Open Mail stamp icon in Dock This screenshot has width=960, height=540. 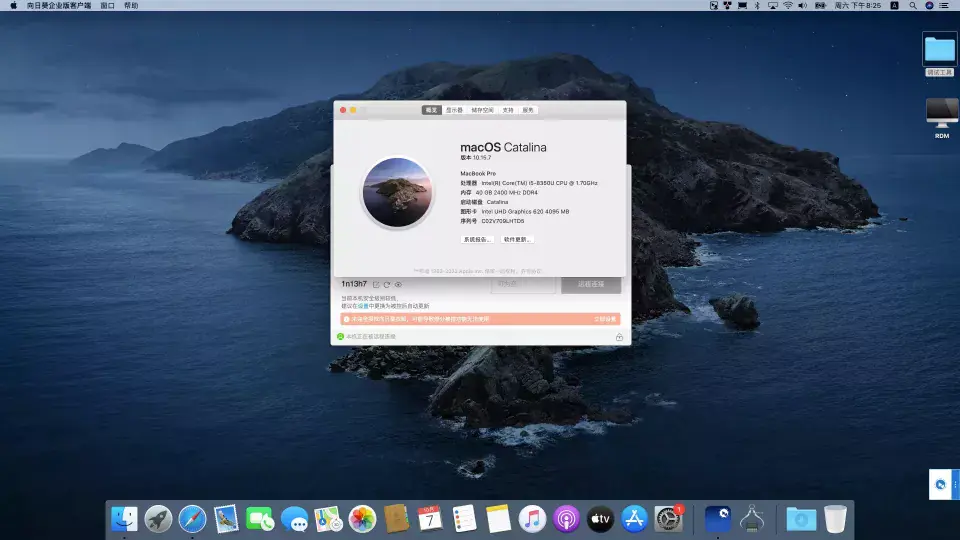pos(226,519)
